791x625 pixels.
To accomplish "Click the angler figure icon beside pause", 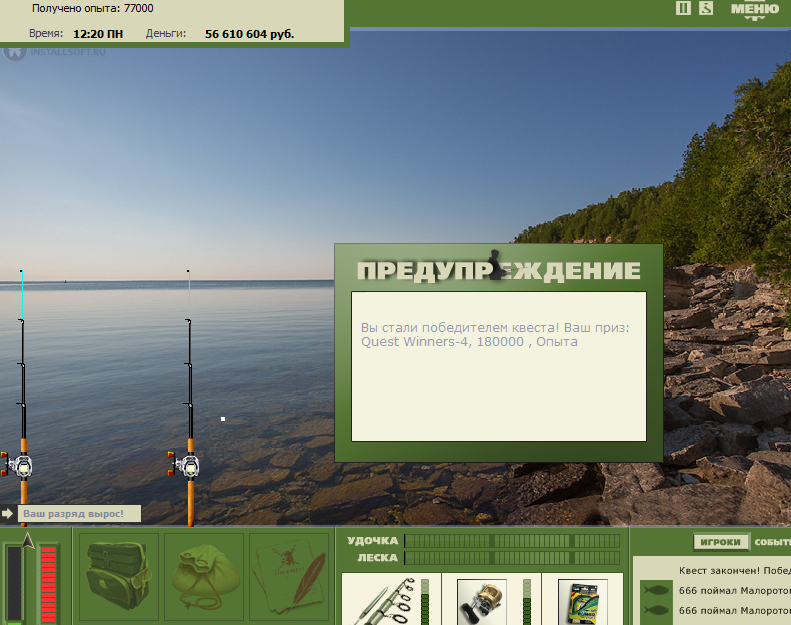I will [x=706, y=8].
